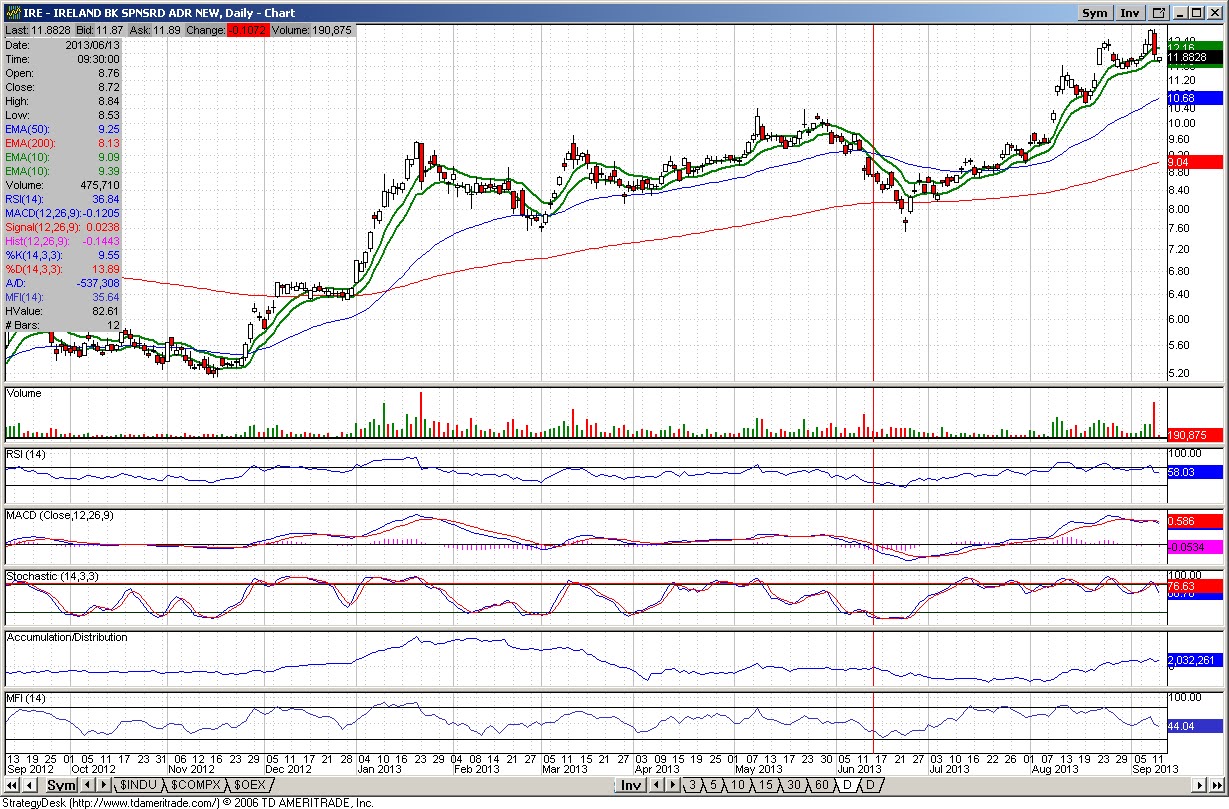The image size is (1229, 809).
Task: Select the 30 minute interval tab
Action: [x=793, y=786]
